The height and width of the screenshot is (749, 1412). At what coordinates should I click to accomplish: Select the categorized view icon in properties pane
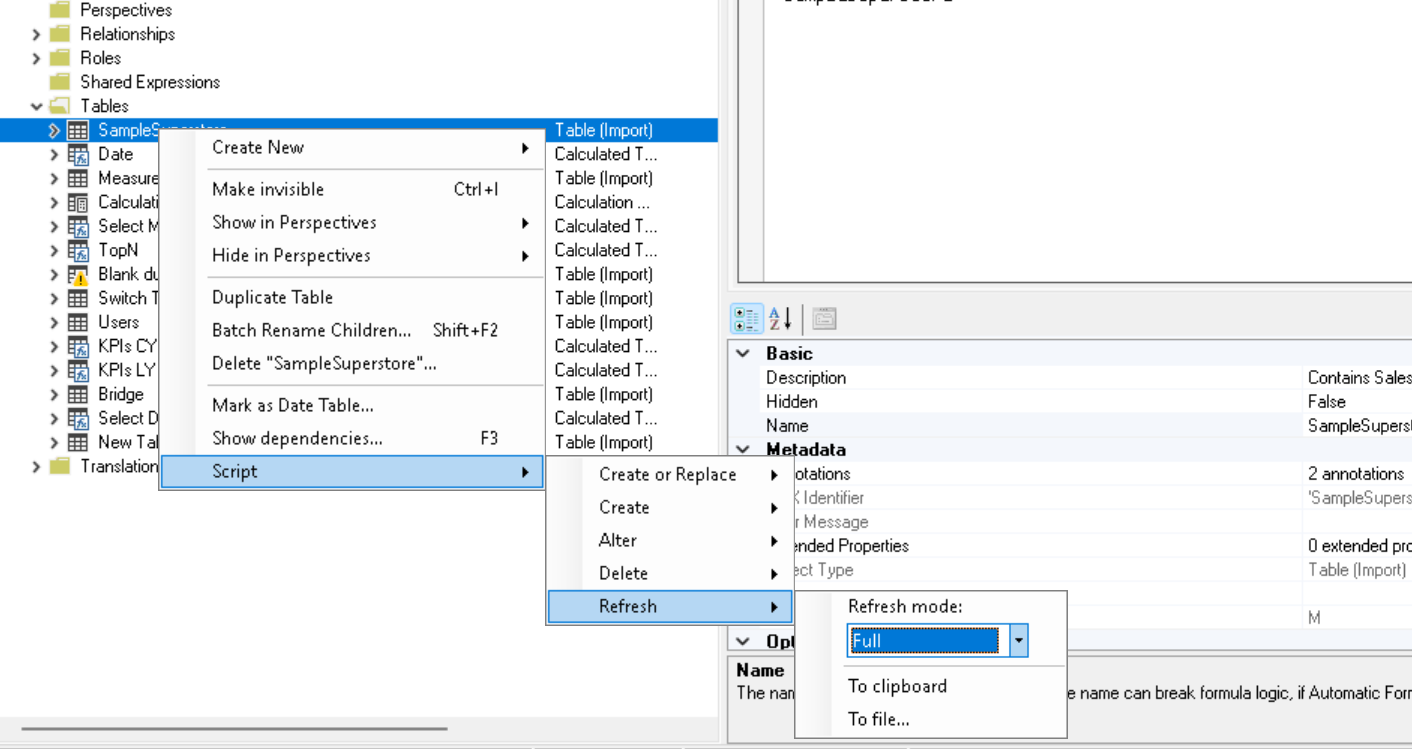tap(745, 318)
